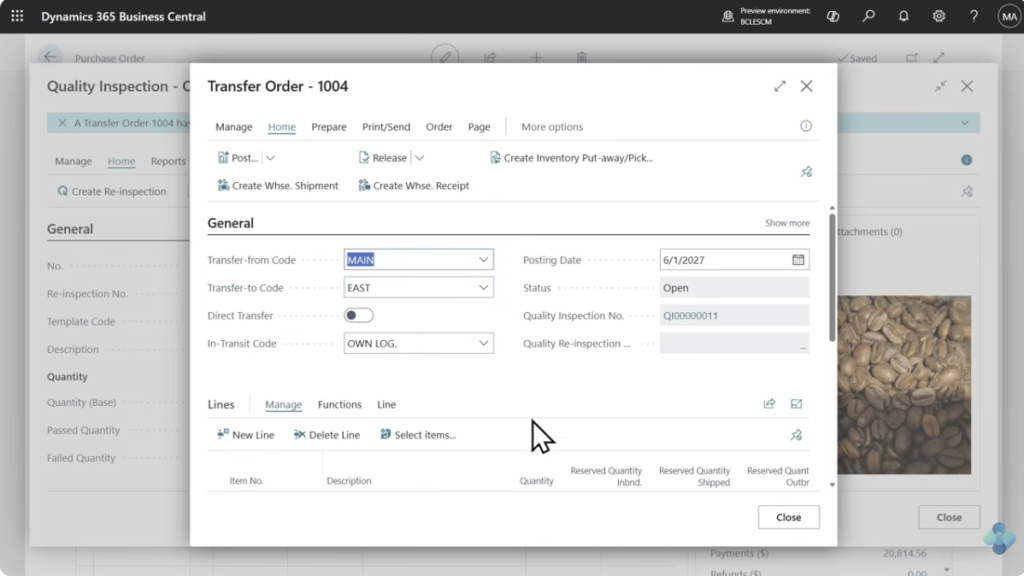Toggle the Direct Transfer switch
This screenshot has width=1024, height=576.
pos(359,315)
